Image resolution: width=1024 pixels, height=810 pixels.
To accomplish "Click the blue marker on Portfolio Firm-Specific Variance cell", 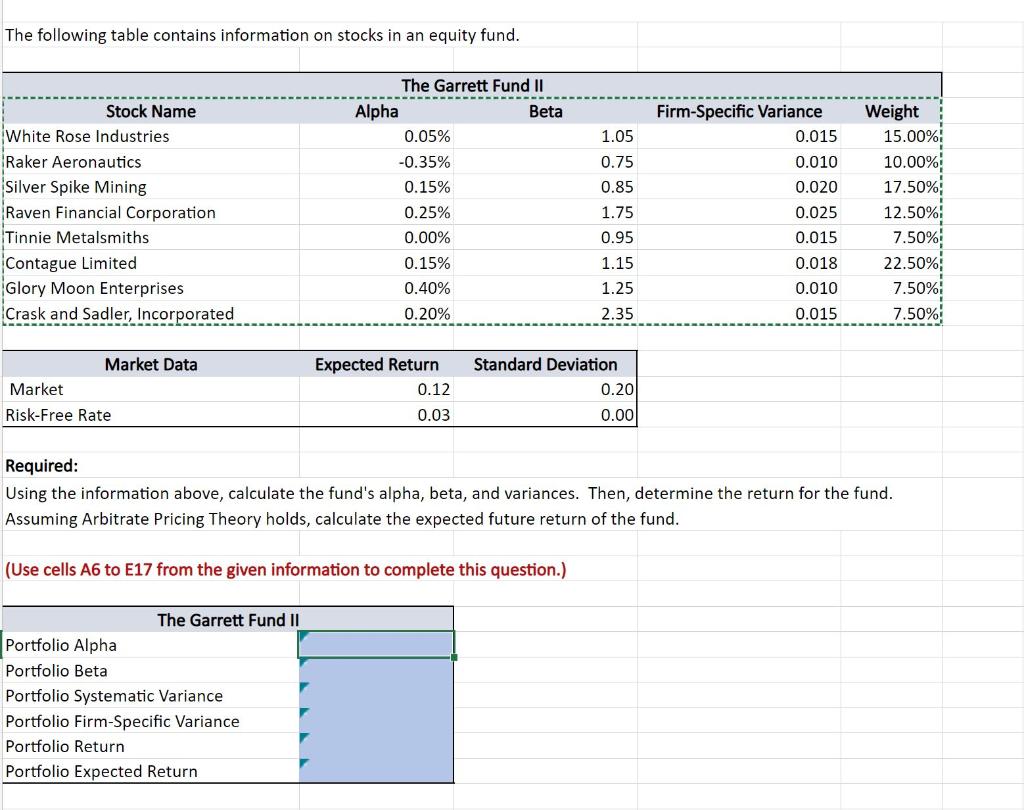I will tap(303, 714).
